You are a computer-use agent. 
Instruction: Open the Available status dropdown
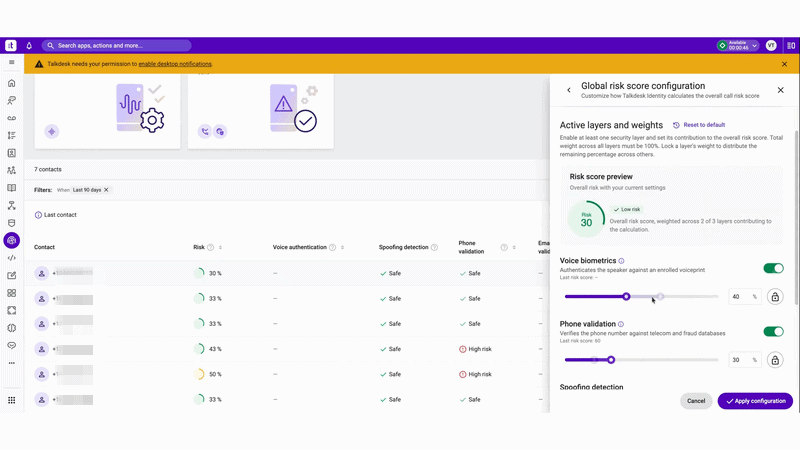[x=738, y=45]
